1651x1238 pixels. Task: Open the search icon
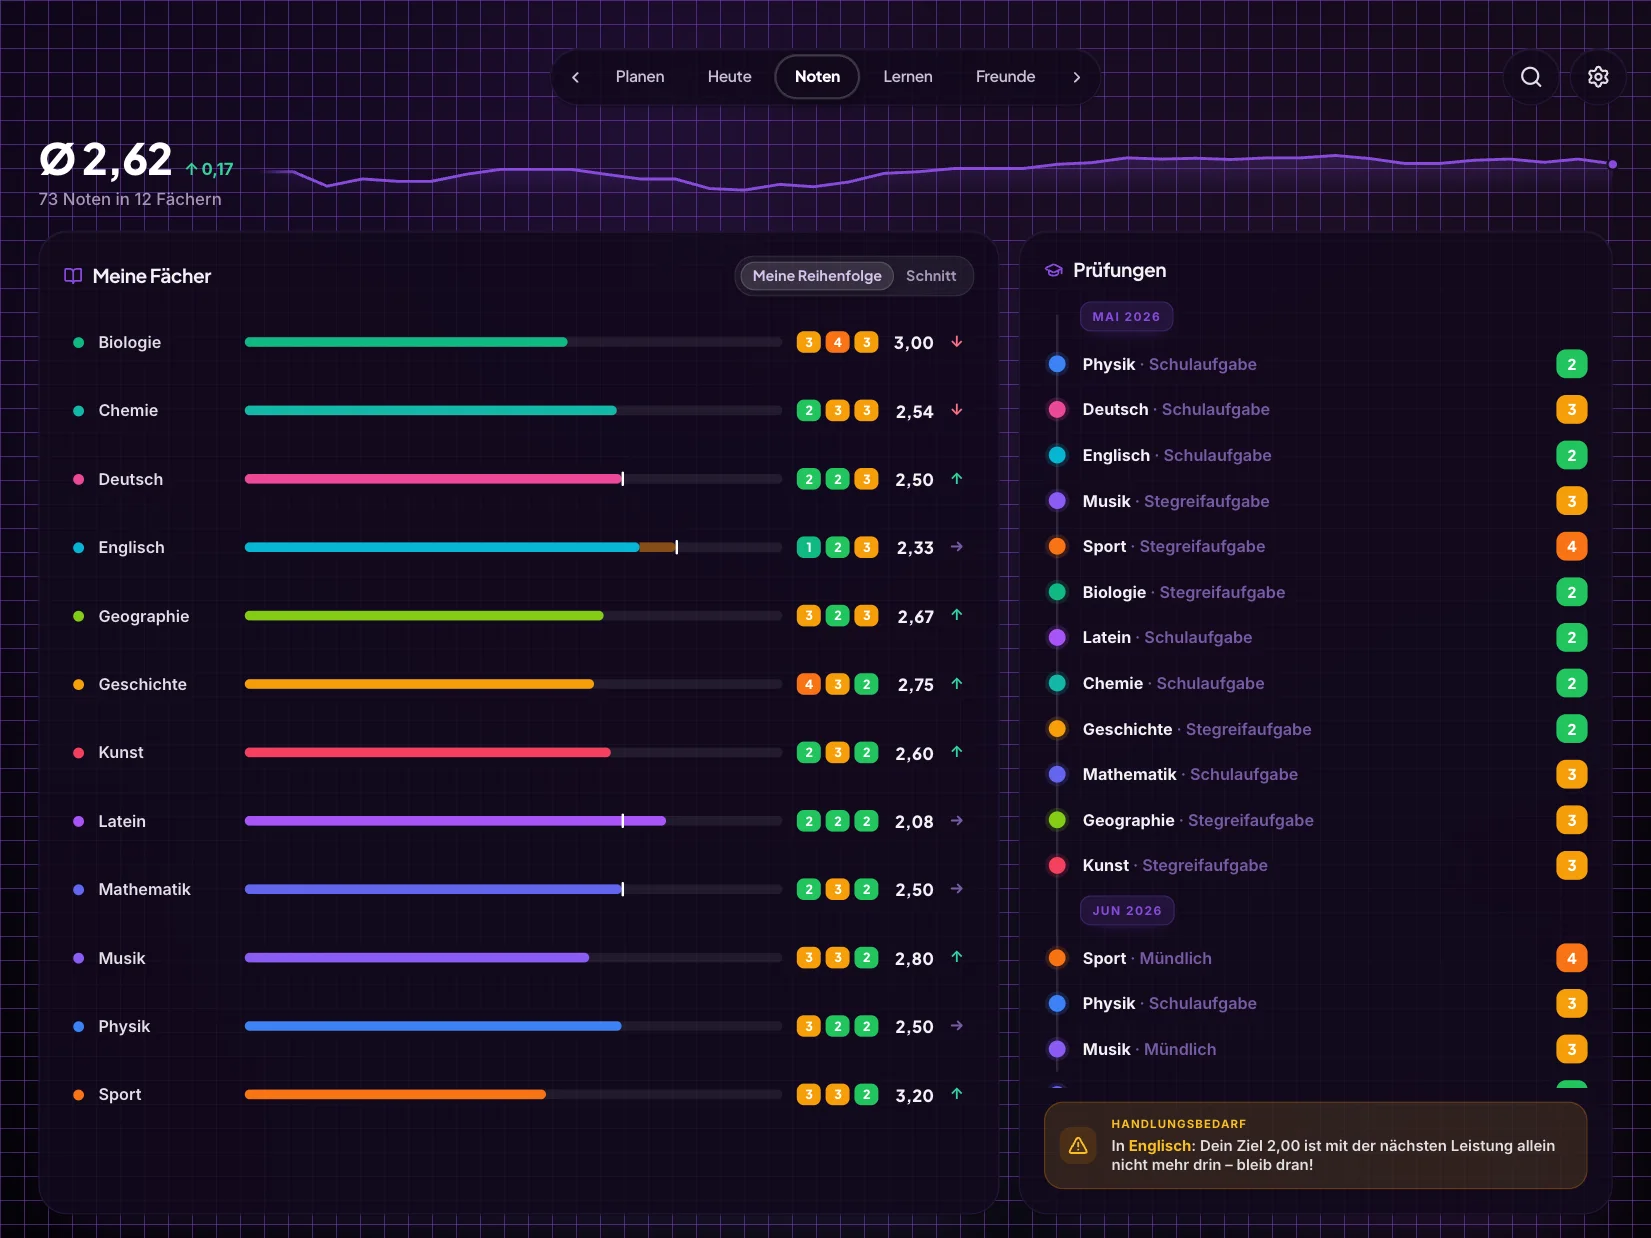[x=1531, y=77]
